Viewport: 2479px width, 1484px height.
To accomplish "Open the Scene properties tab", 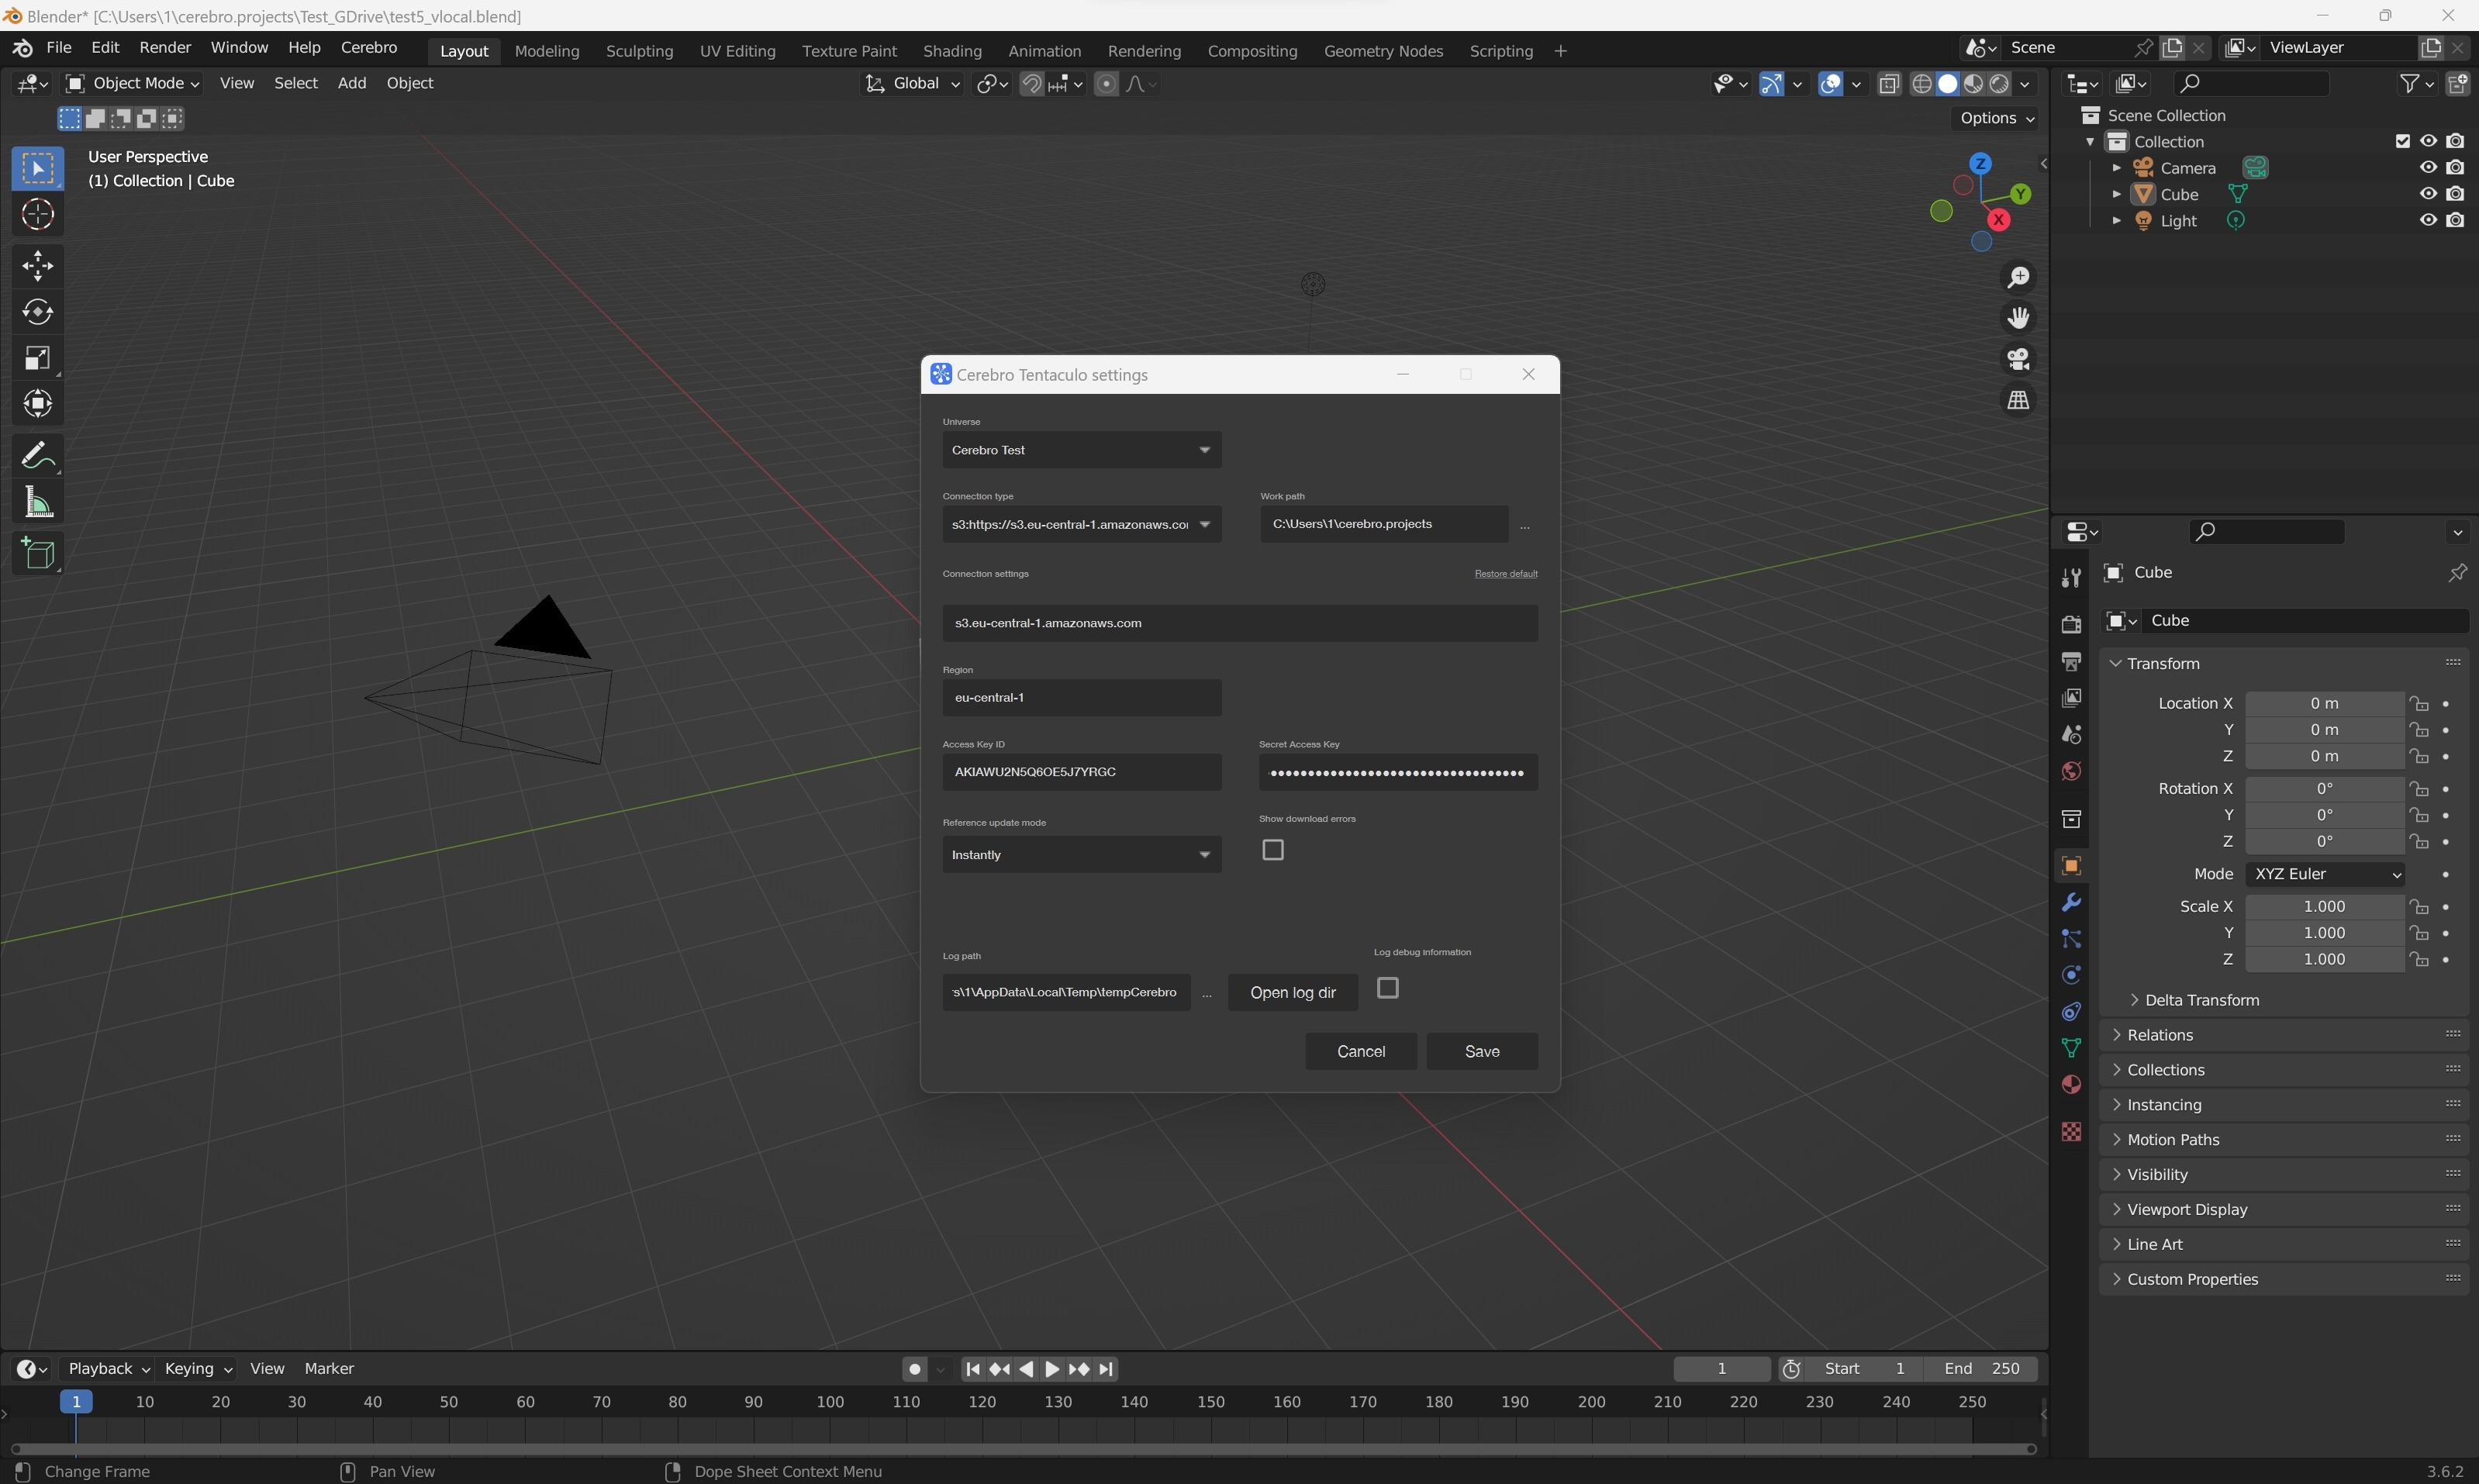I will pos(2071,735).
